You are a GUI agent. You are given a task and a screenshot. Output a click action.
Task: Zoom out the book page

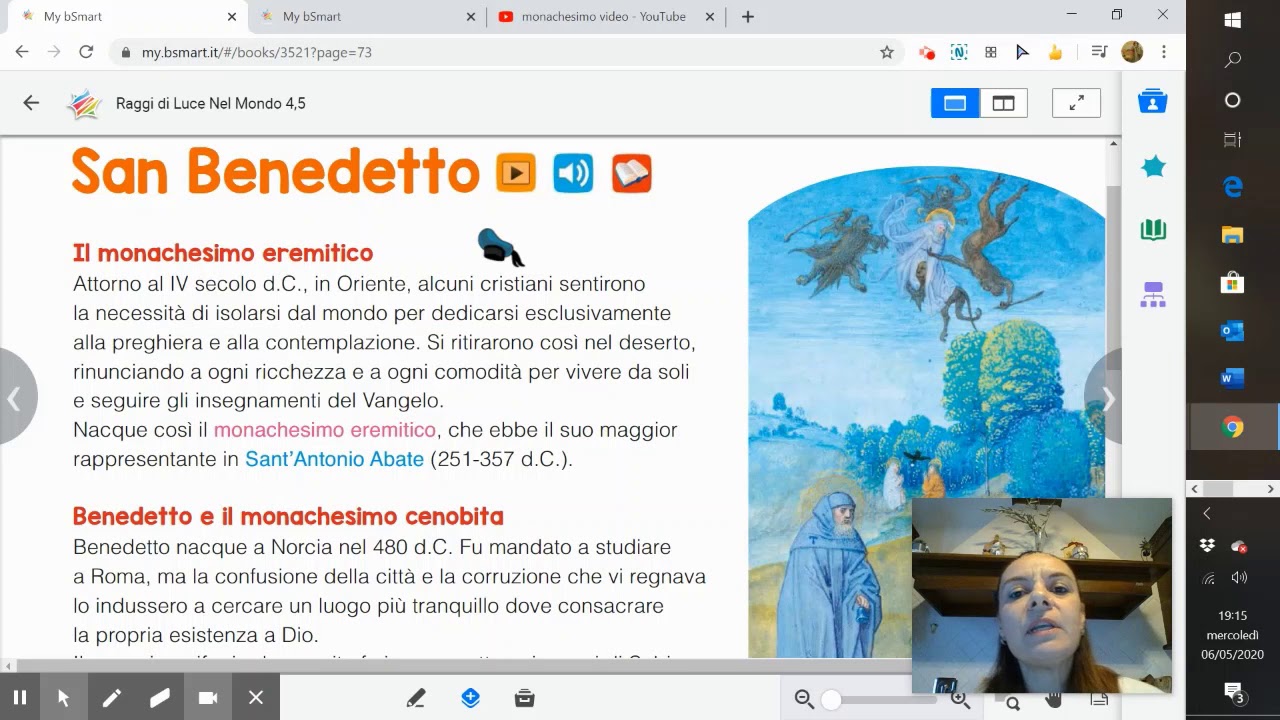[x=804, y=700]
